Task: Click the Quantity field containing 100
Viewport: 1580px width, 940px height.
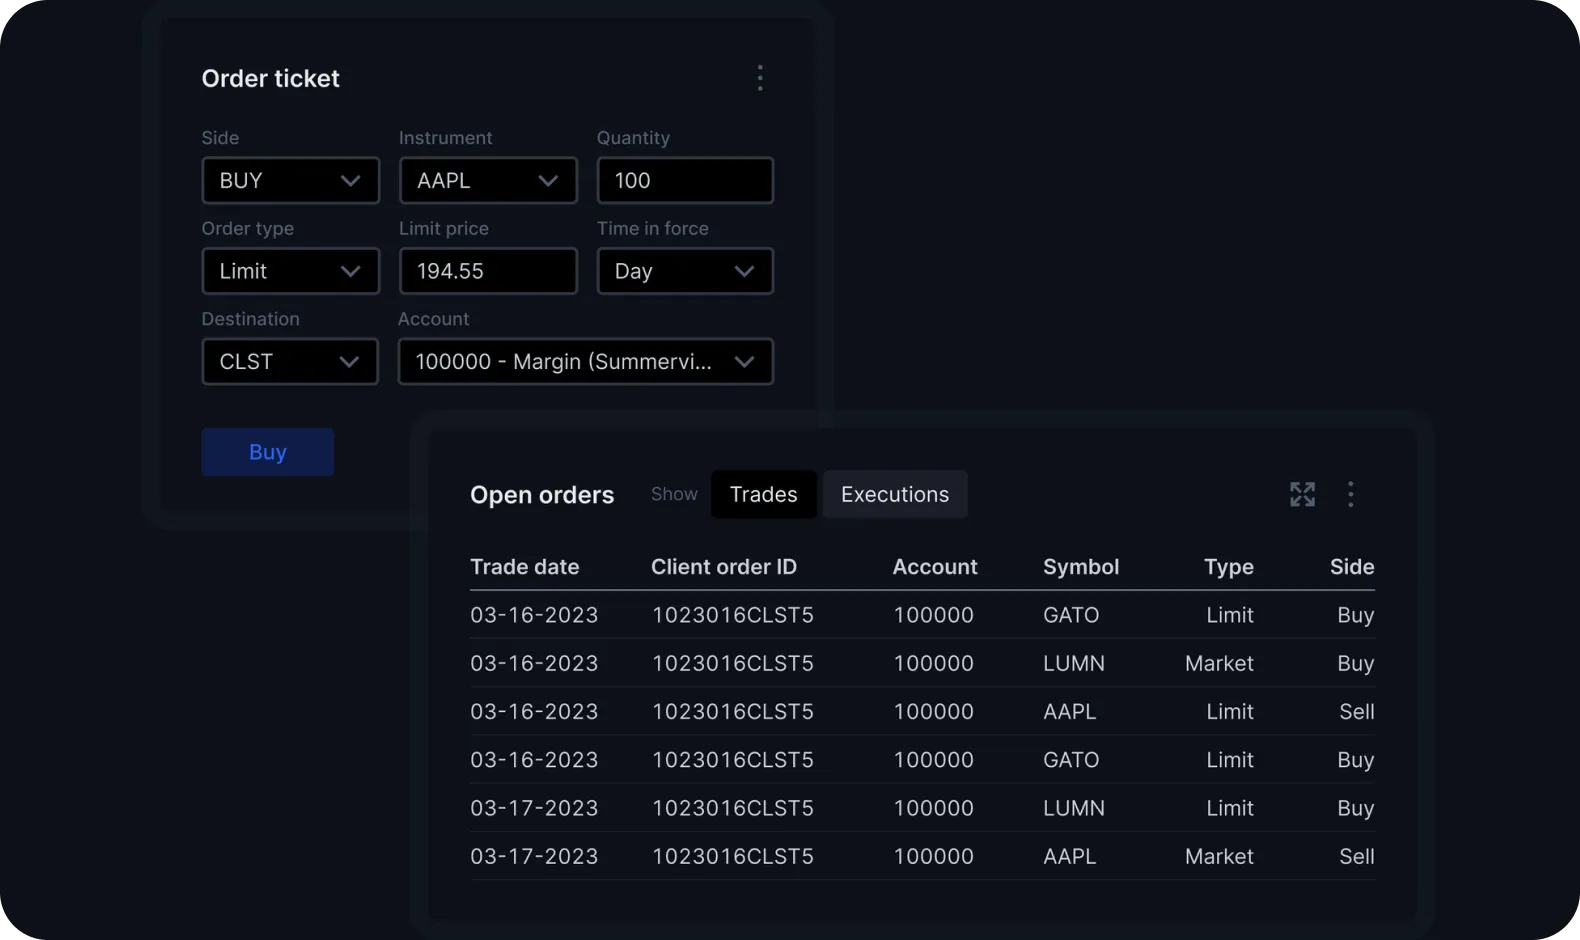Action: point(685,181)
